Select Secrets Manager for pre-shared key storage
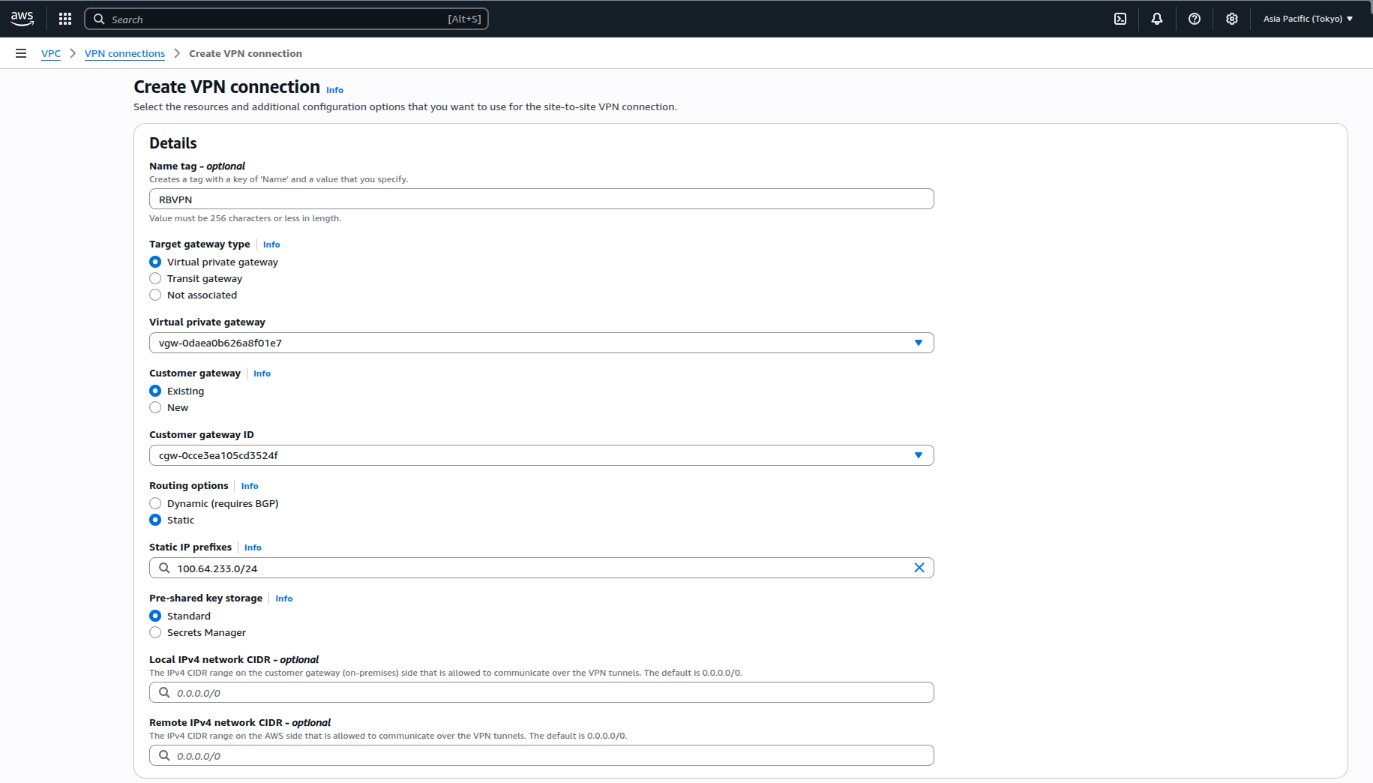 [155, 632]
